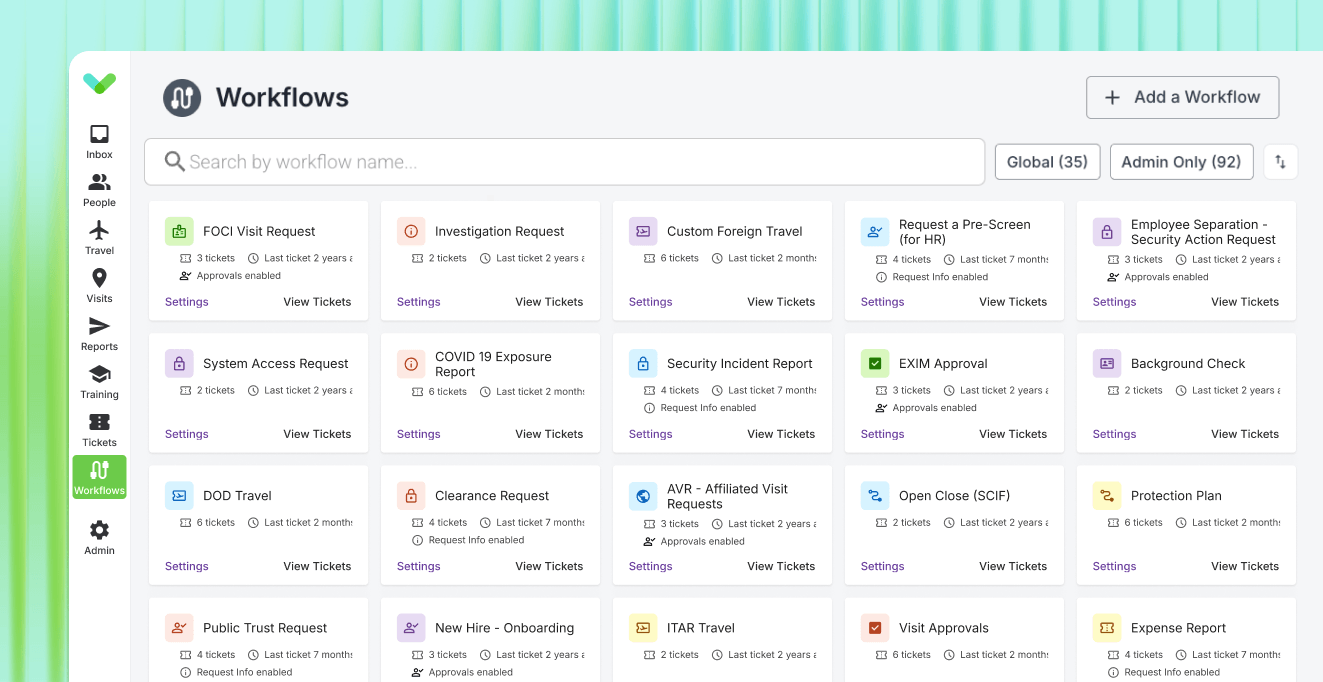Viewport: 1323px width, 682px height.
Task: Click the Search by workflow name field
Action: 565,162
